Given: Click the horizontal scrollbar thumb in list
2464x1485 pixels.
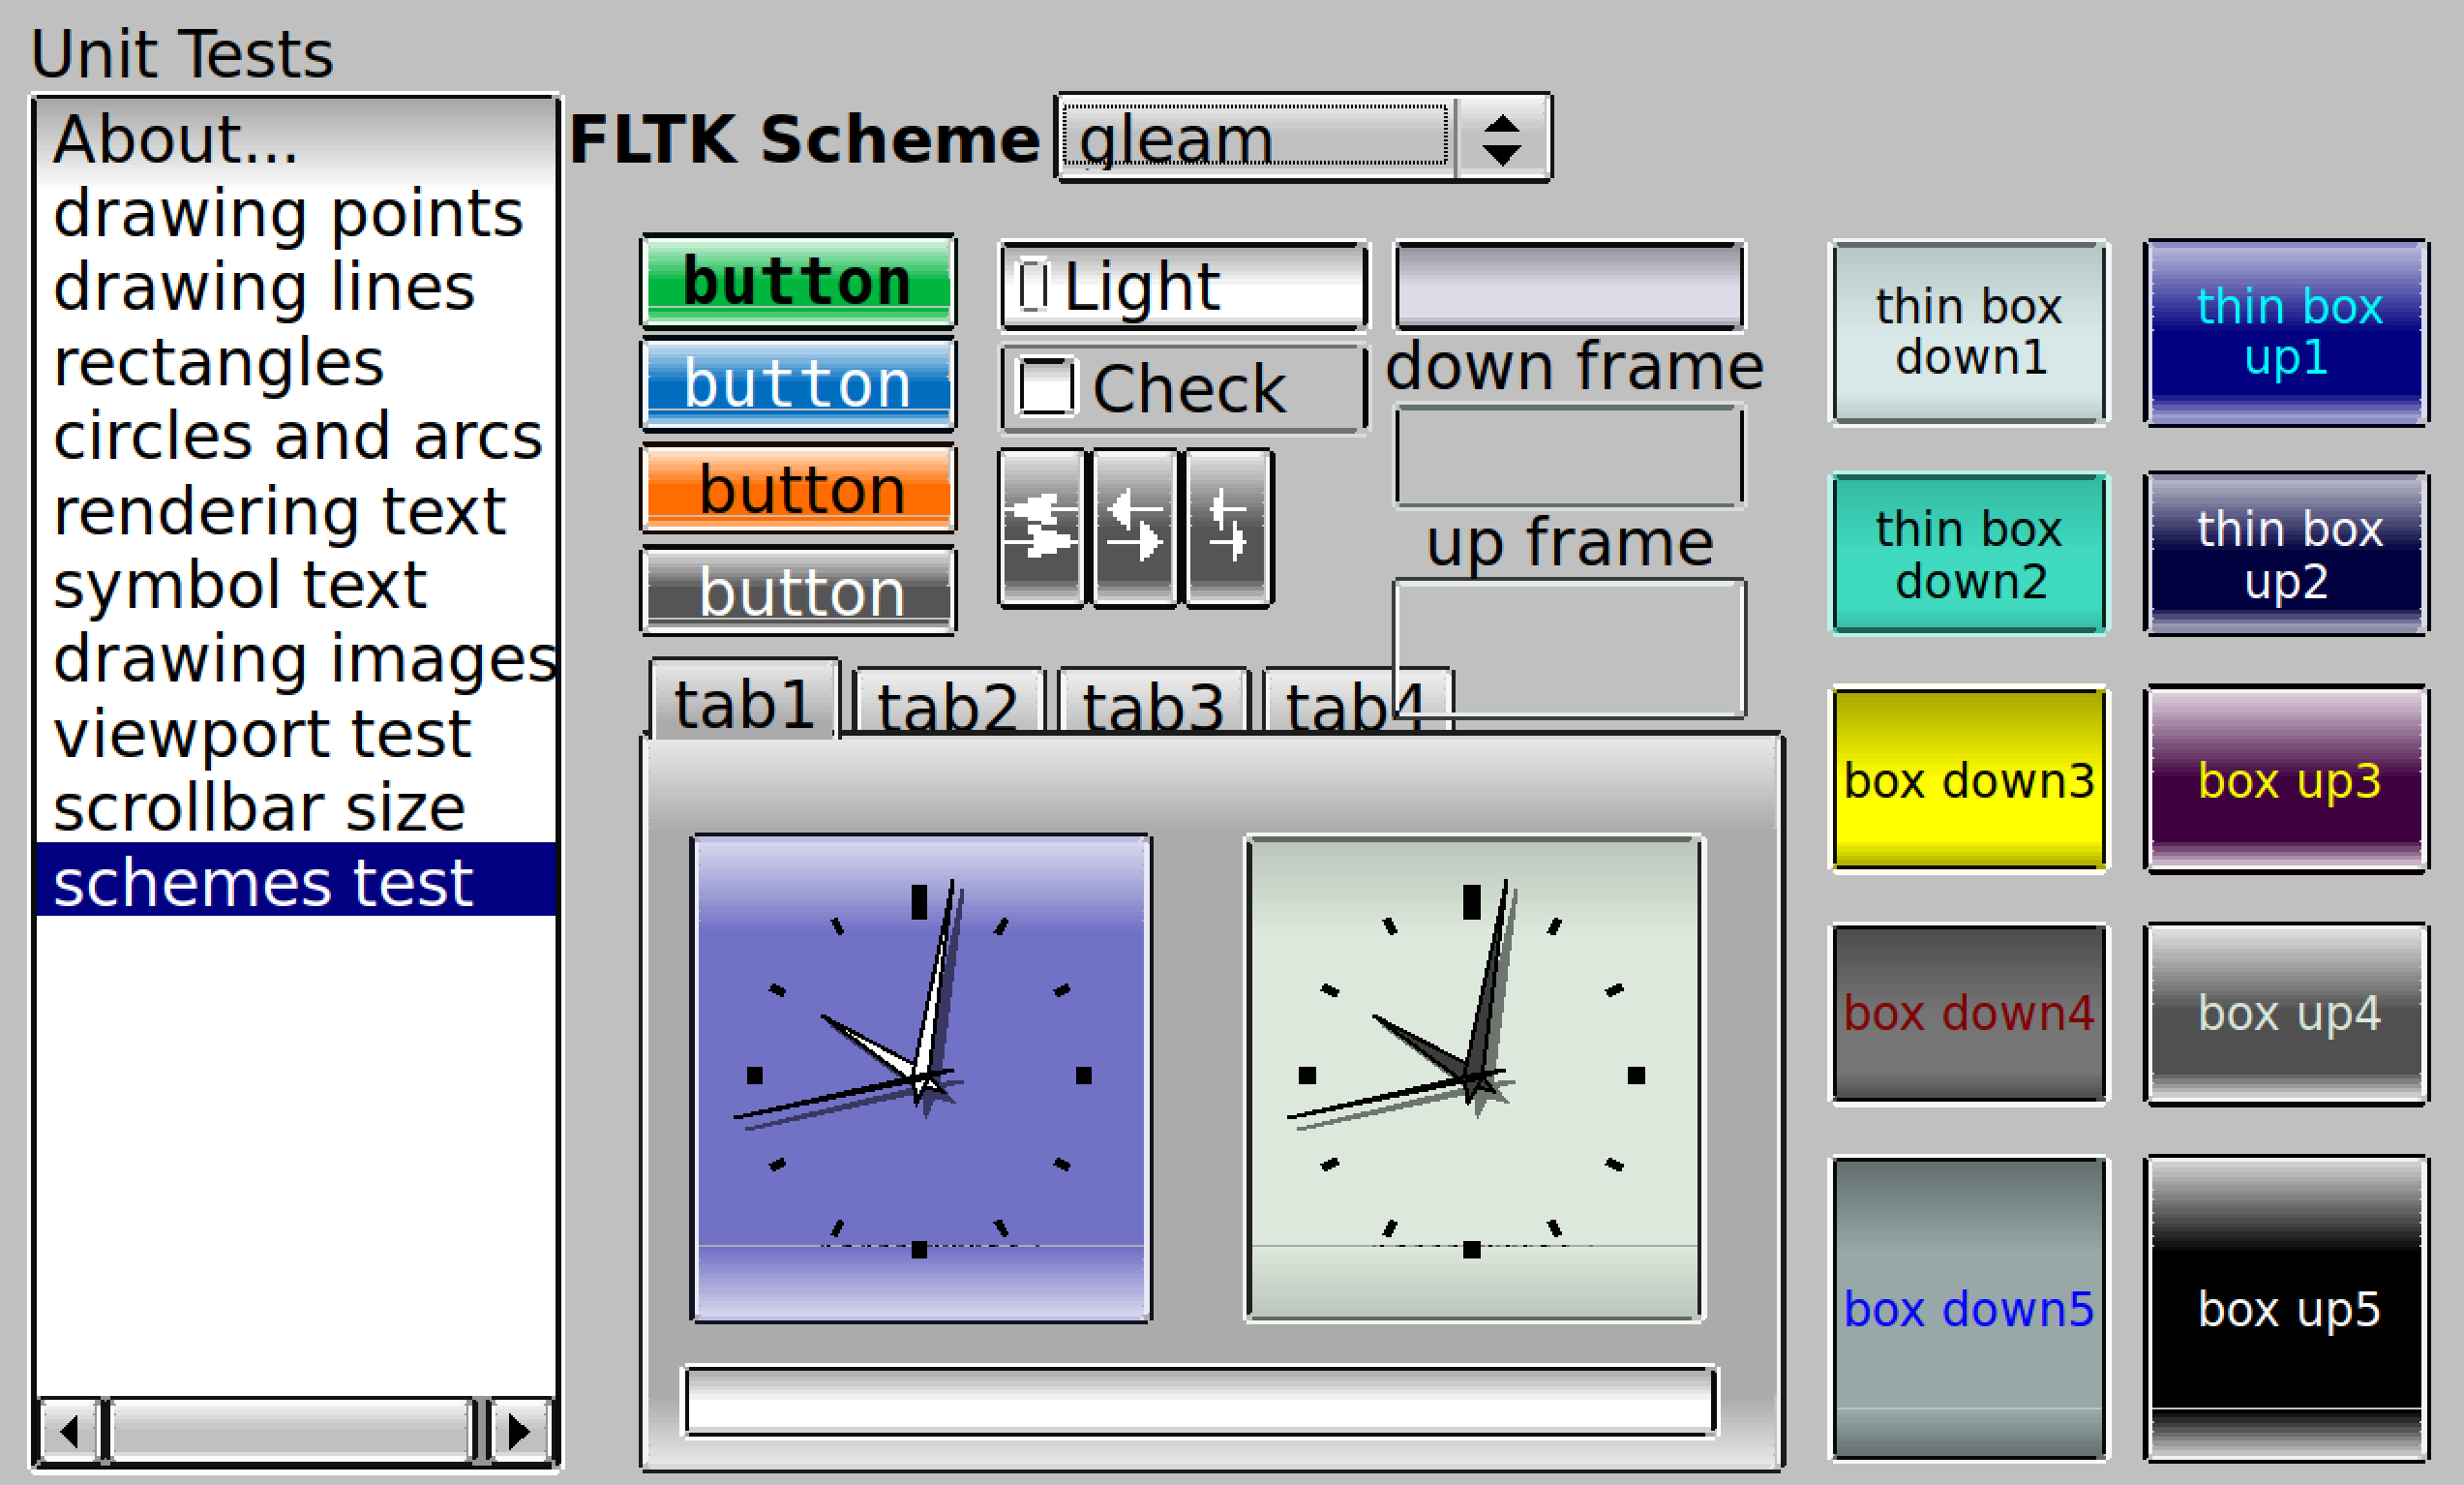Looking at the screenshot, I should (291, 1431).
